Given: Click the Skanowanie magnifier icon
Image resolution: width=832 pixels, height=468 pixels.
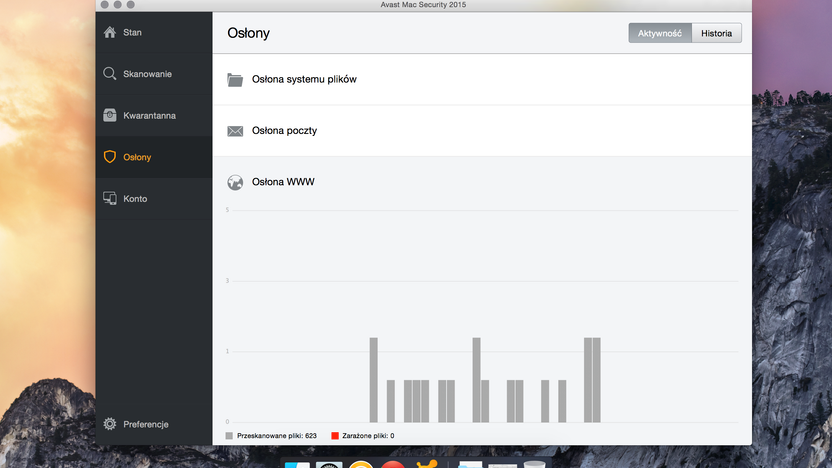Looking at the screenshot, I should [110, 74].
